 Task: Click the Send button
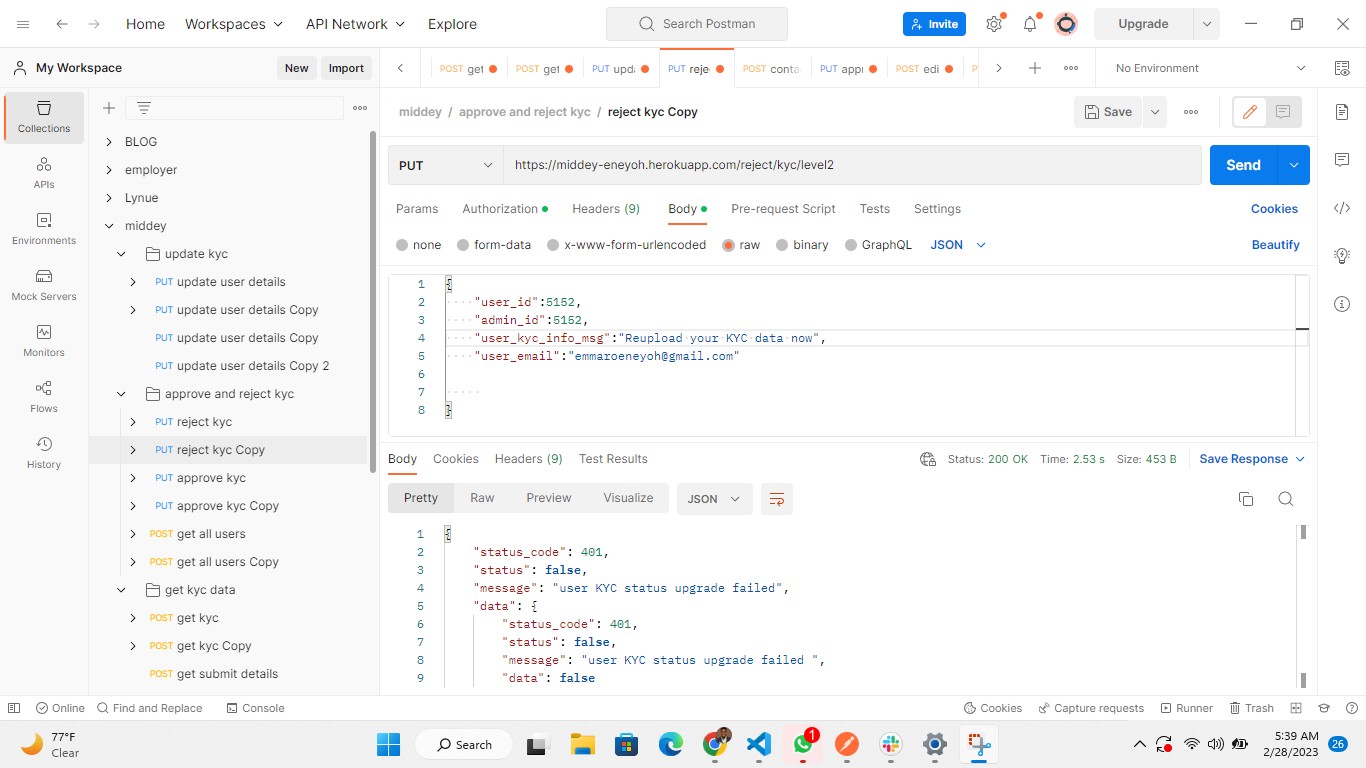[x=1244, y=165]
